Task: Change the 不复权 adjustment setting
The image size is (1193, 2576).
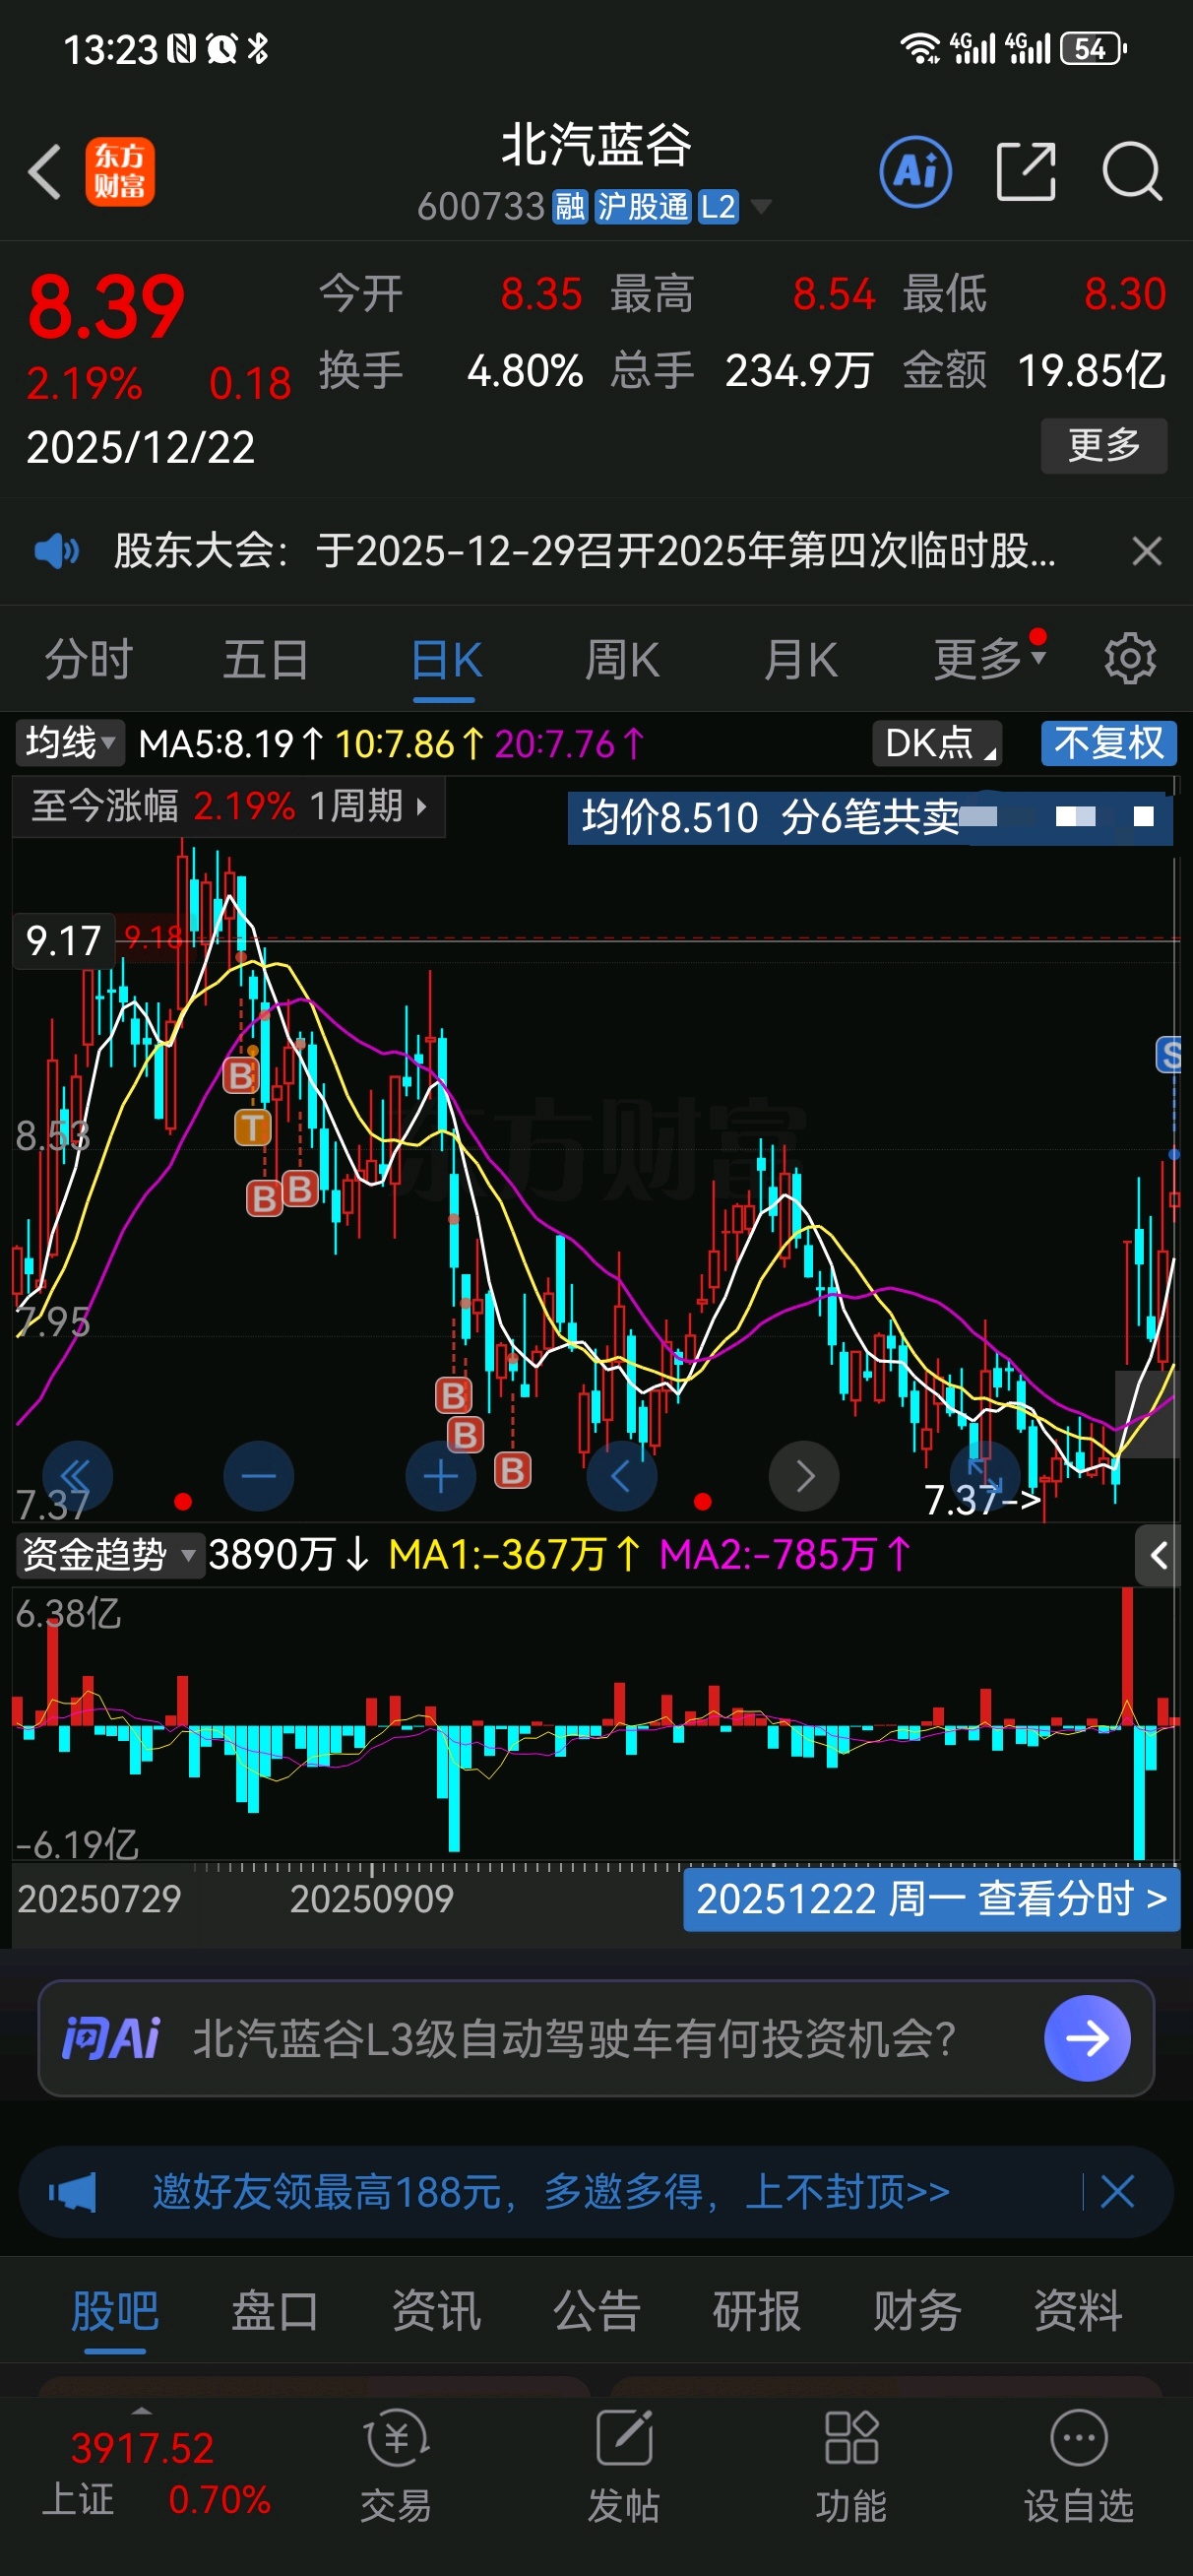Action: (1108, 743)
